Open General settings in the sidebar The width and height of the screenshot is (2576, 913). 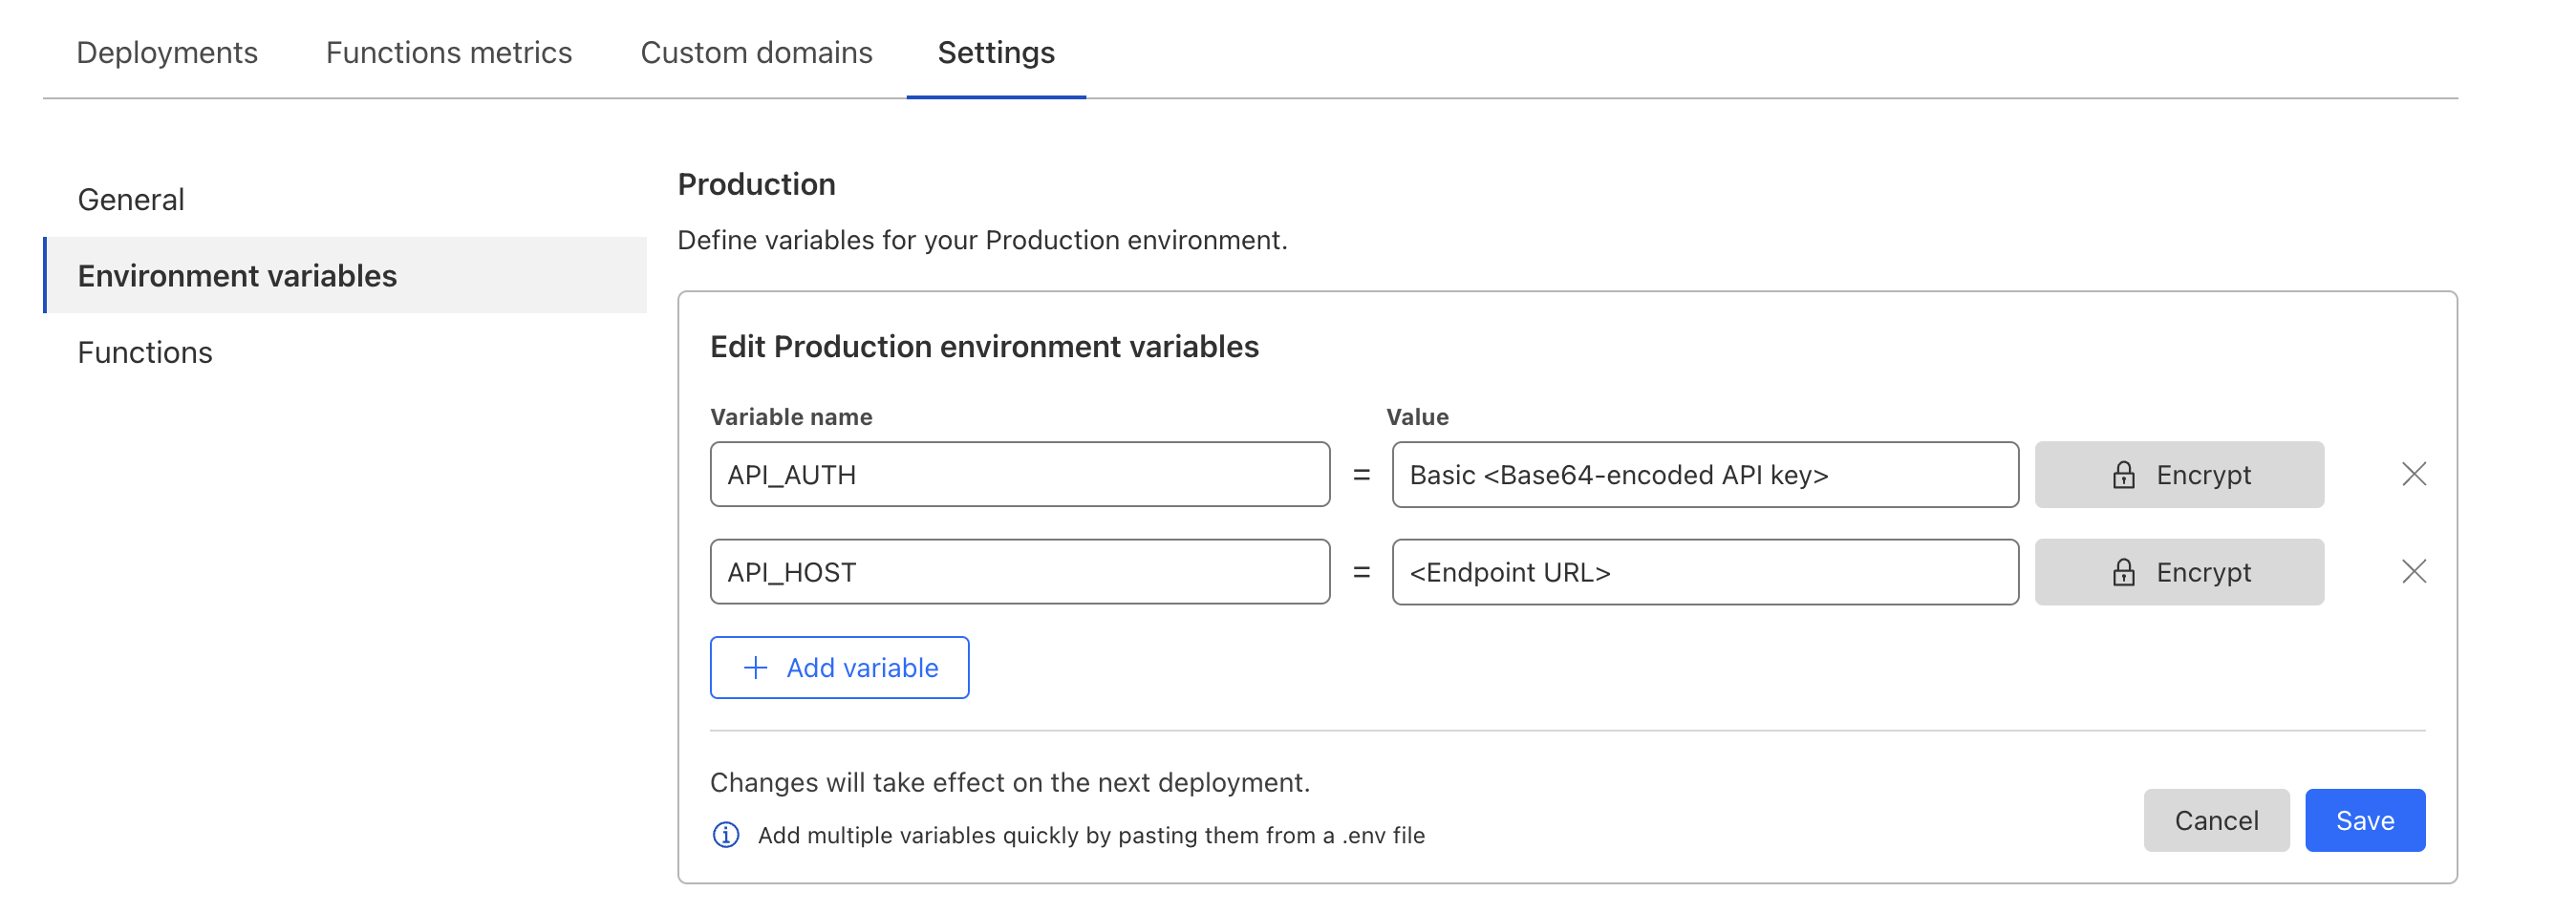[130, 198]
